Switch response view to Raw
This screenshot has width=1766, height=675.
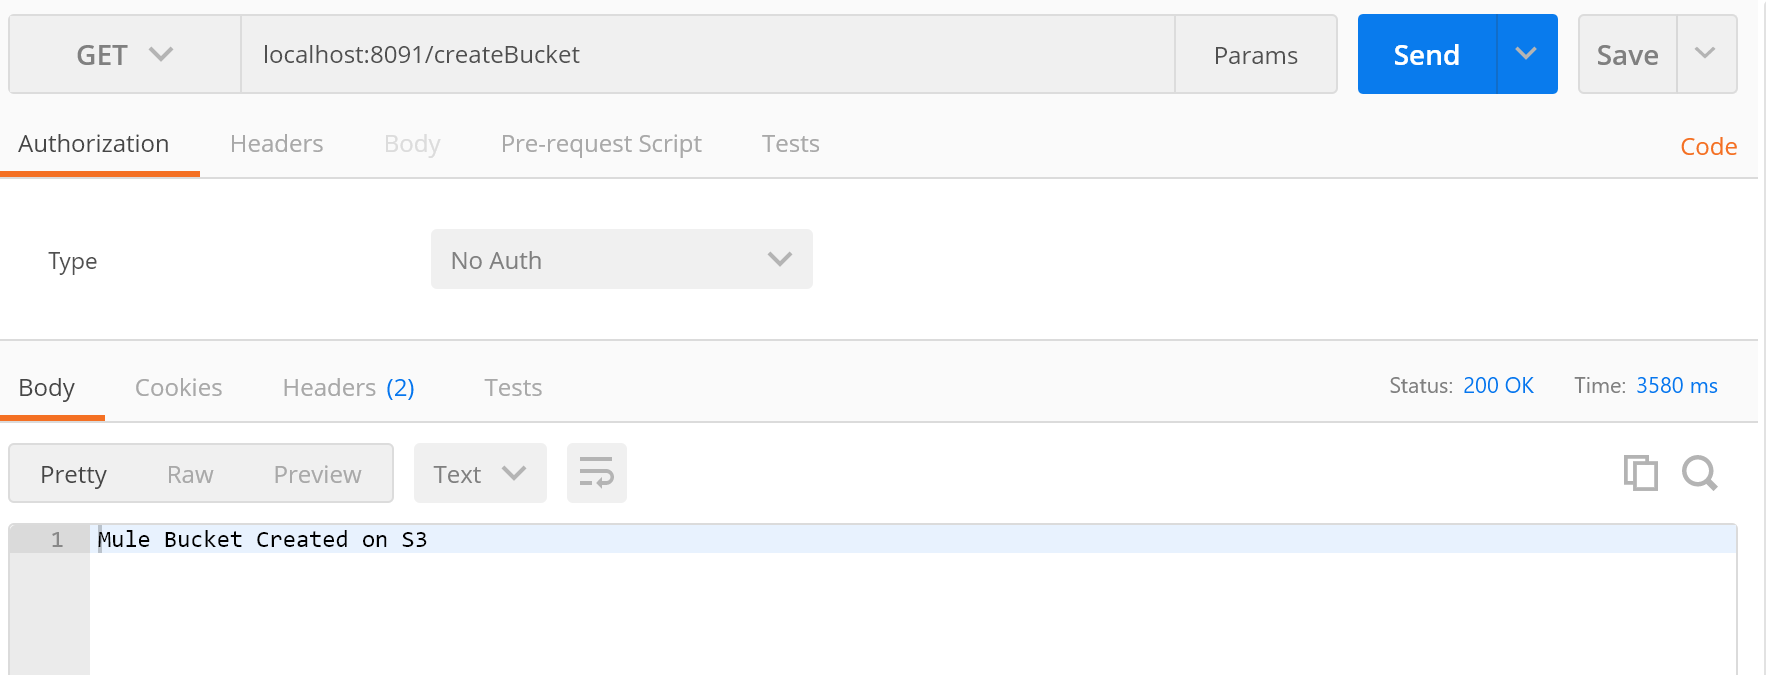click(190, 475)
